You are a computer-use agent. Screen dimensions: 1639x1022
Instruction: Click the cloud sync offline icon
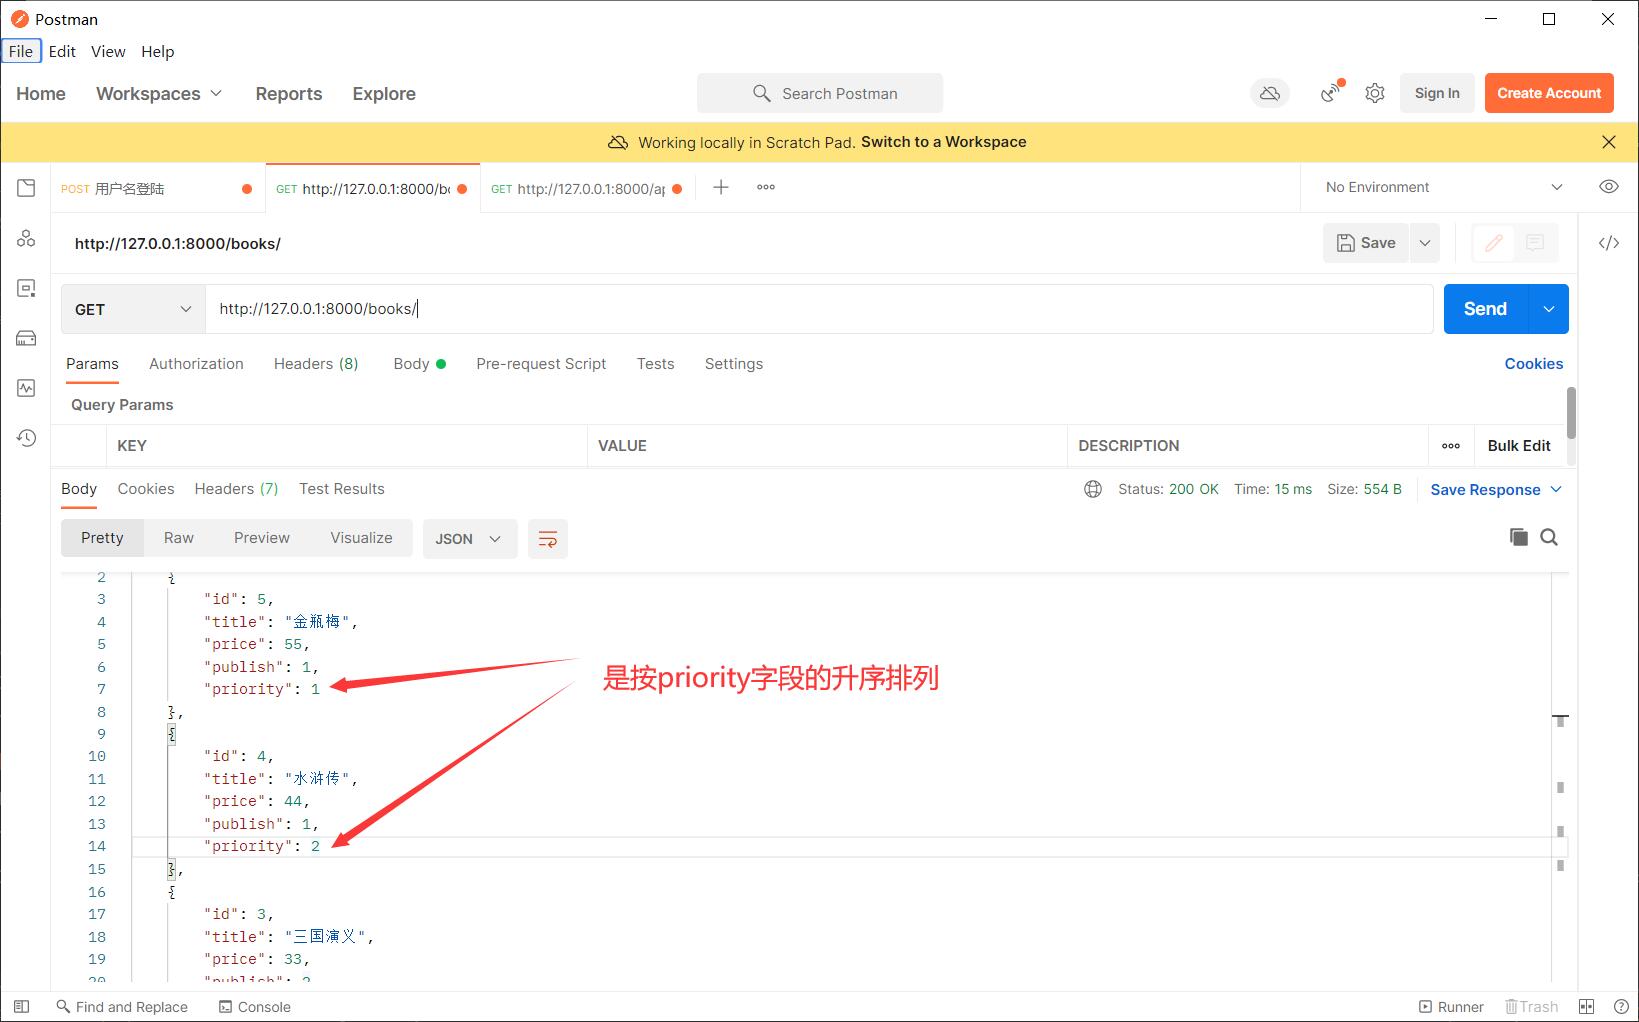[x=1270, y=93]
